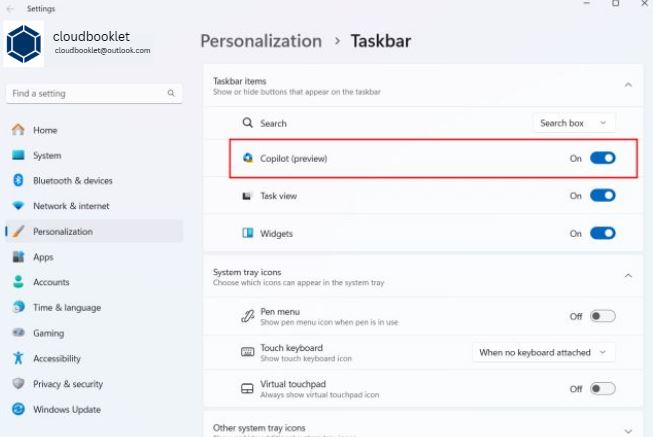Click the Privacy shield icon
The image size is (653, 437).
tap(18, 383)
